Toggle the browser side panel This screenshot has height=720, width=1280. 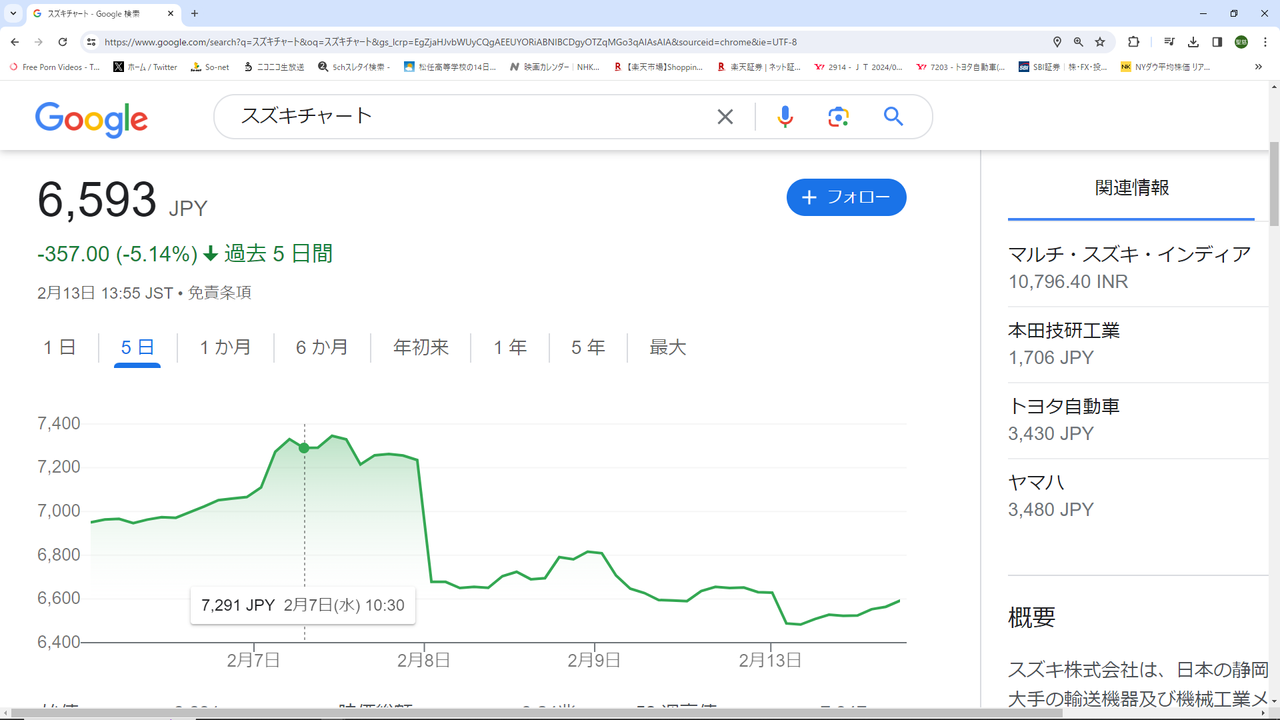(1217, 42)
